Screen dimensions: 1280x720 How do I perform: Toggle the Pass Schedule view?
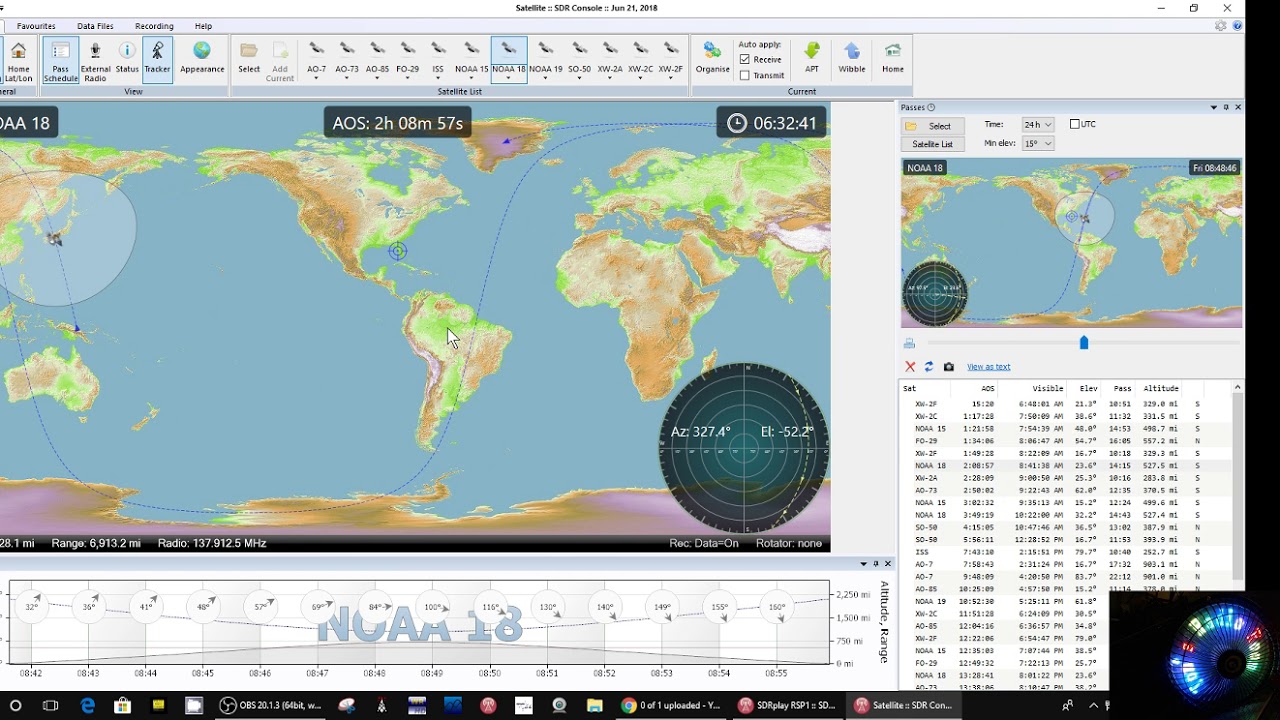61,61
